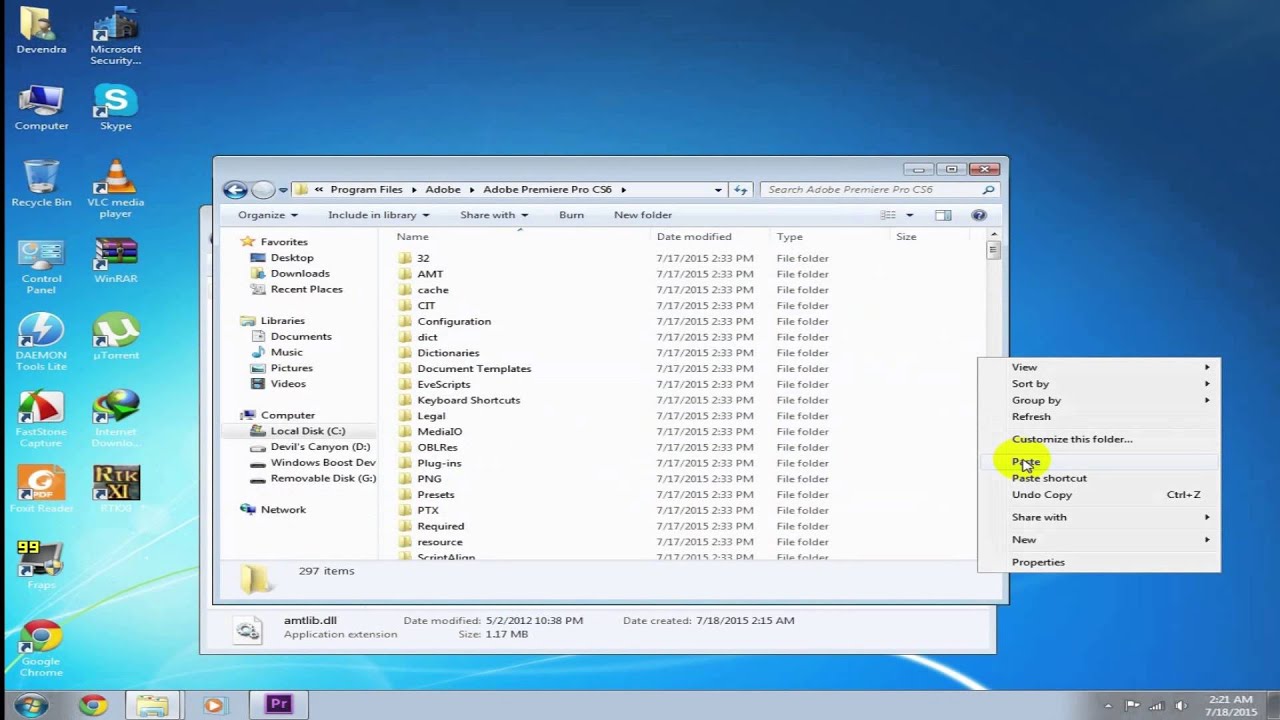Viewport: 1280px width, 720px height.
Task: Launch Skype from the desktop
Action: point(115,107)
